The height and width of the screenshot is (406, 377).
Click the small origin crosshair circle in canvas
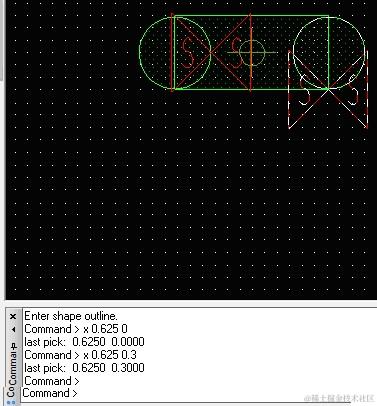[x=252, y=52]
